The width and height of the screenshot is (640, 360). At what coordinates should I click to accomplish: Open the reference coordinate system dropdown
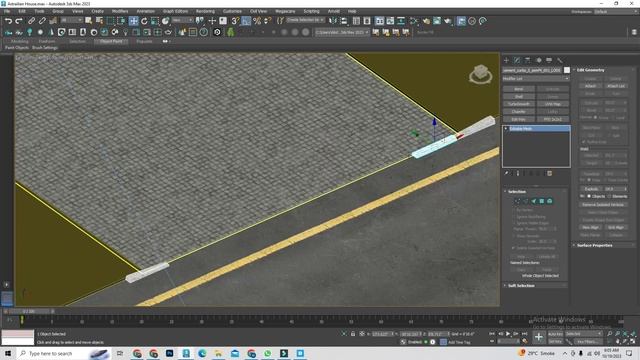[x=182, y=20]
